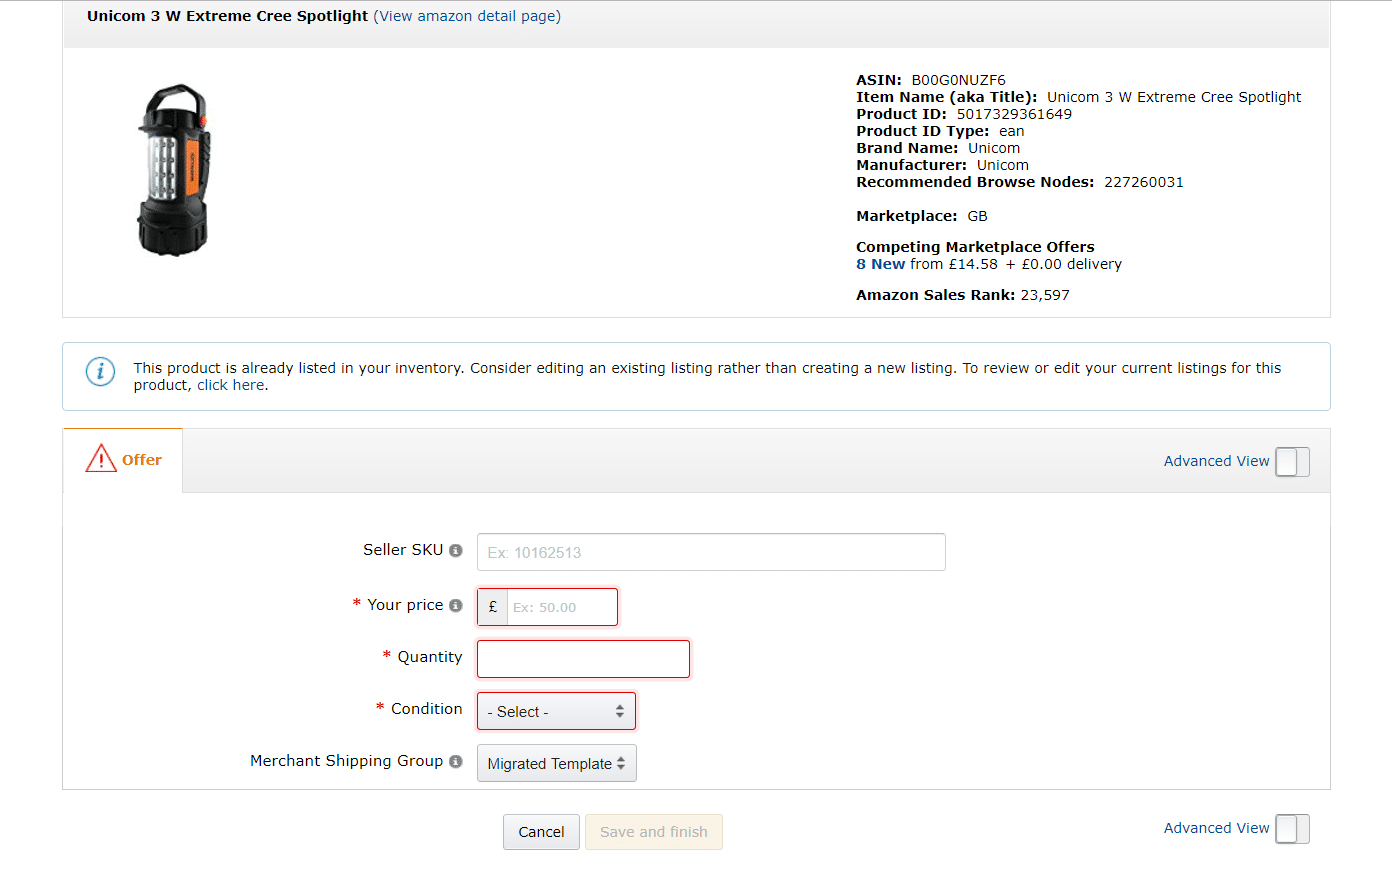Toggle the bottom Advanced View switch

pyautogui.click(x=1292, y=829)
